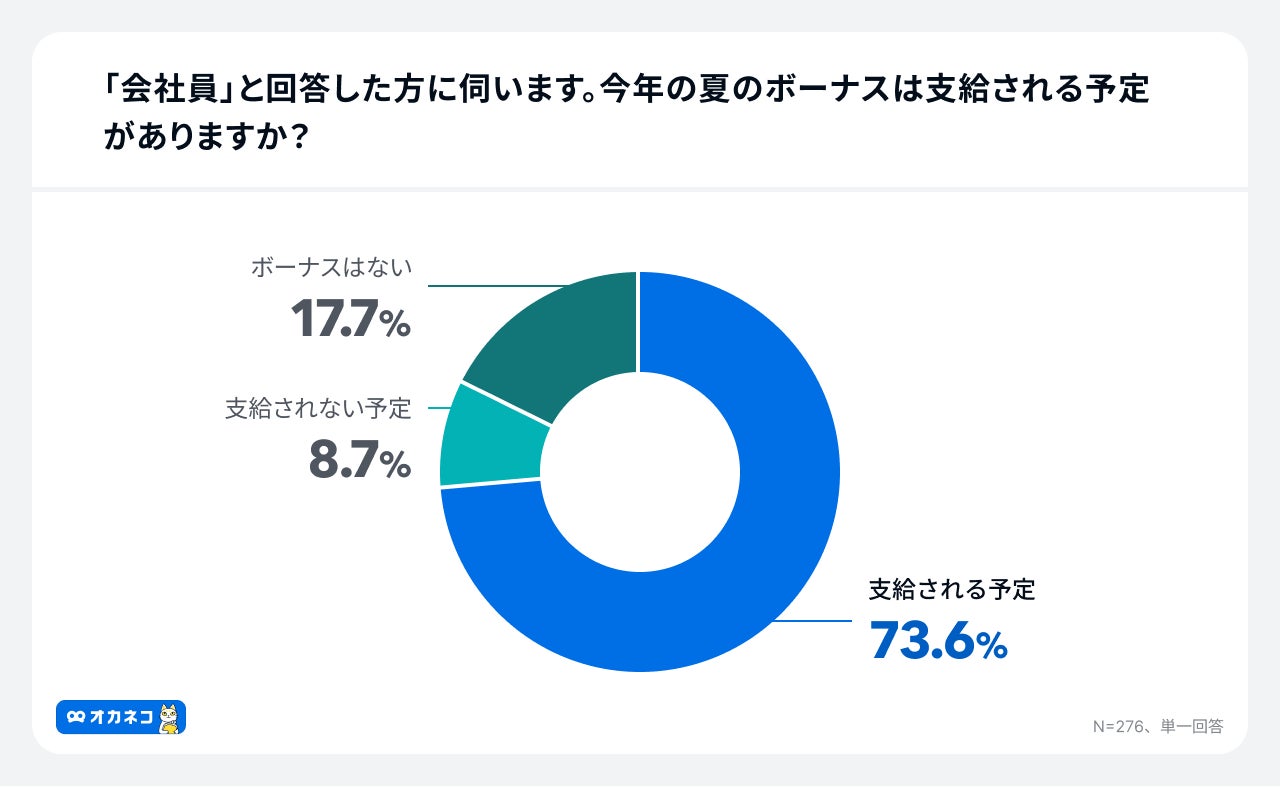Viewport: 1280px width, 787px height.
Task: Click the がありますか？ line of the title
Action: click(205, 137)
